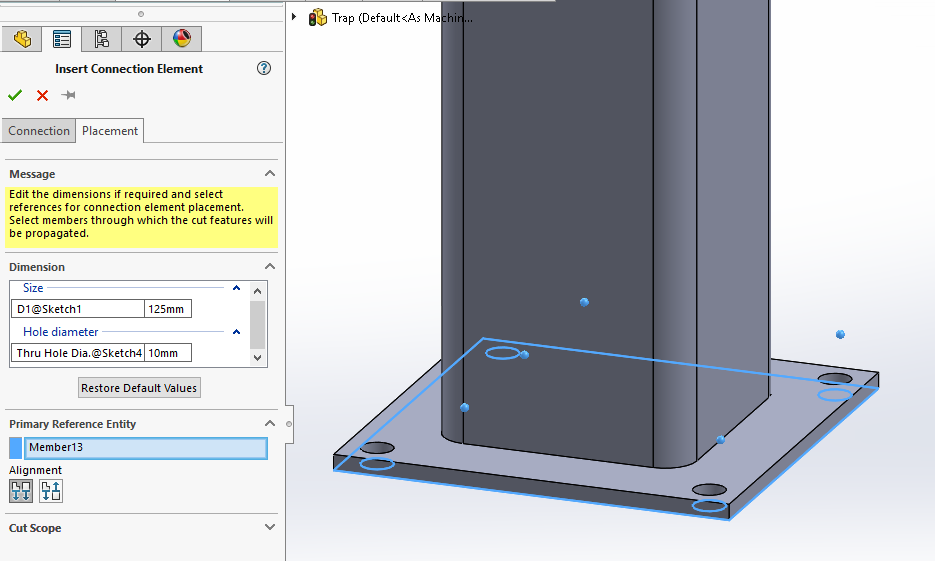Collapse the Dimension section

270,266
